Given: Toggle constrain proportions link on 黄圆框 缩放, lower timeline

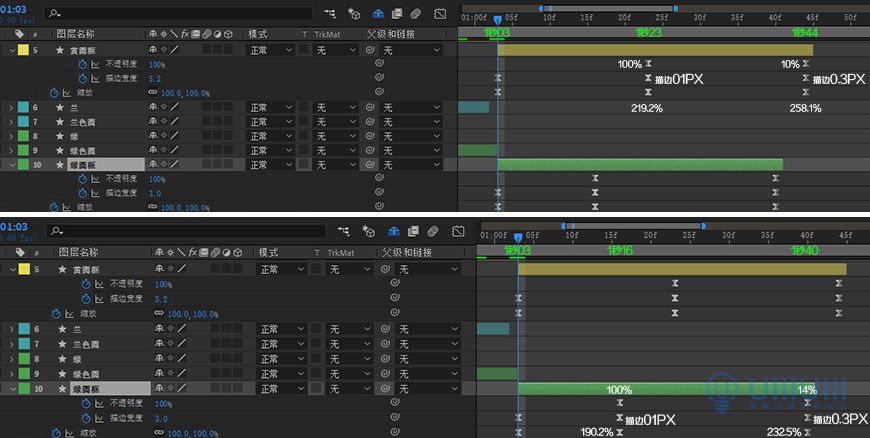Looking at the screenshot, I should (160, 314).
